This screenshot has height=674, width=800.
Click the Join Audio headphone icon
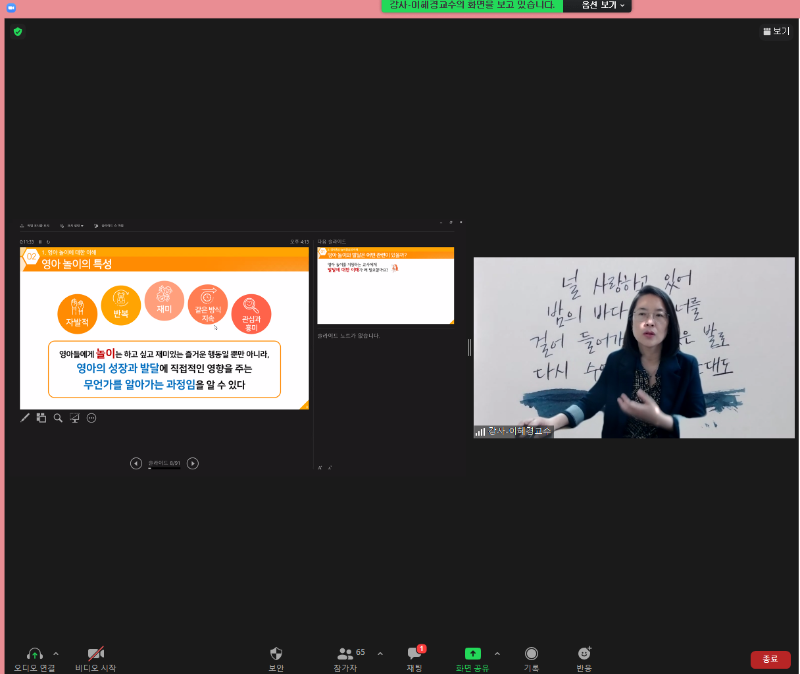click(x=34, y=653)
